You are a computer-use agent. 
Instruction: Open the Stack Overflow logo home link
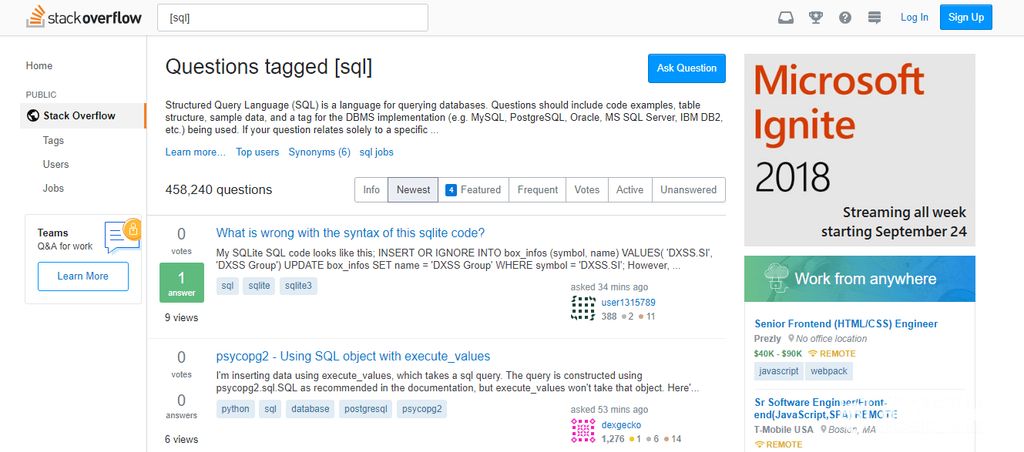tap(84, 17)
